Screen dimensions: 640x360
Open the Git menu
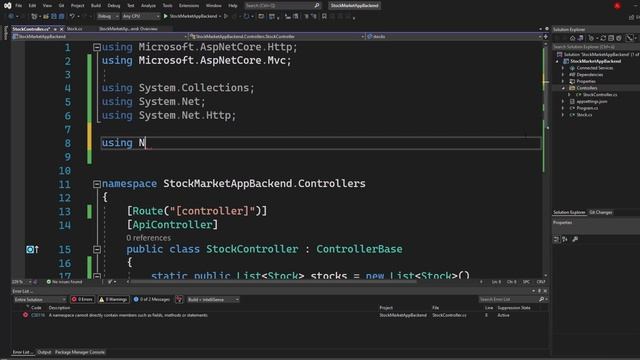click(61, 6)
